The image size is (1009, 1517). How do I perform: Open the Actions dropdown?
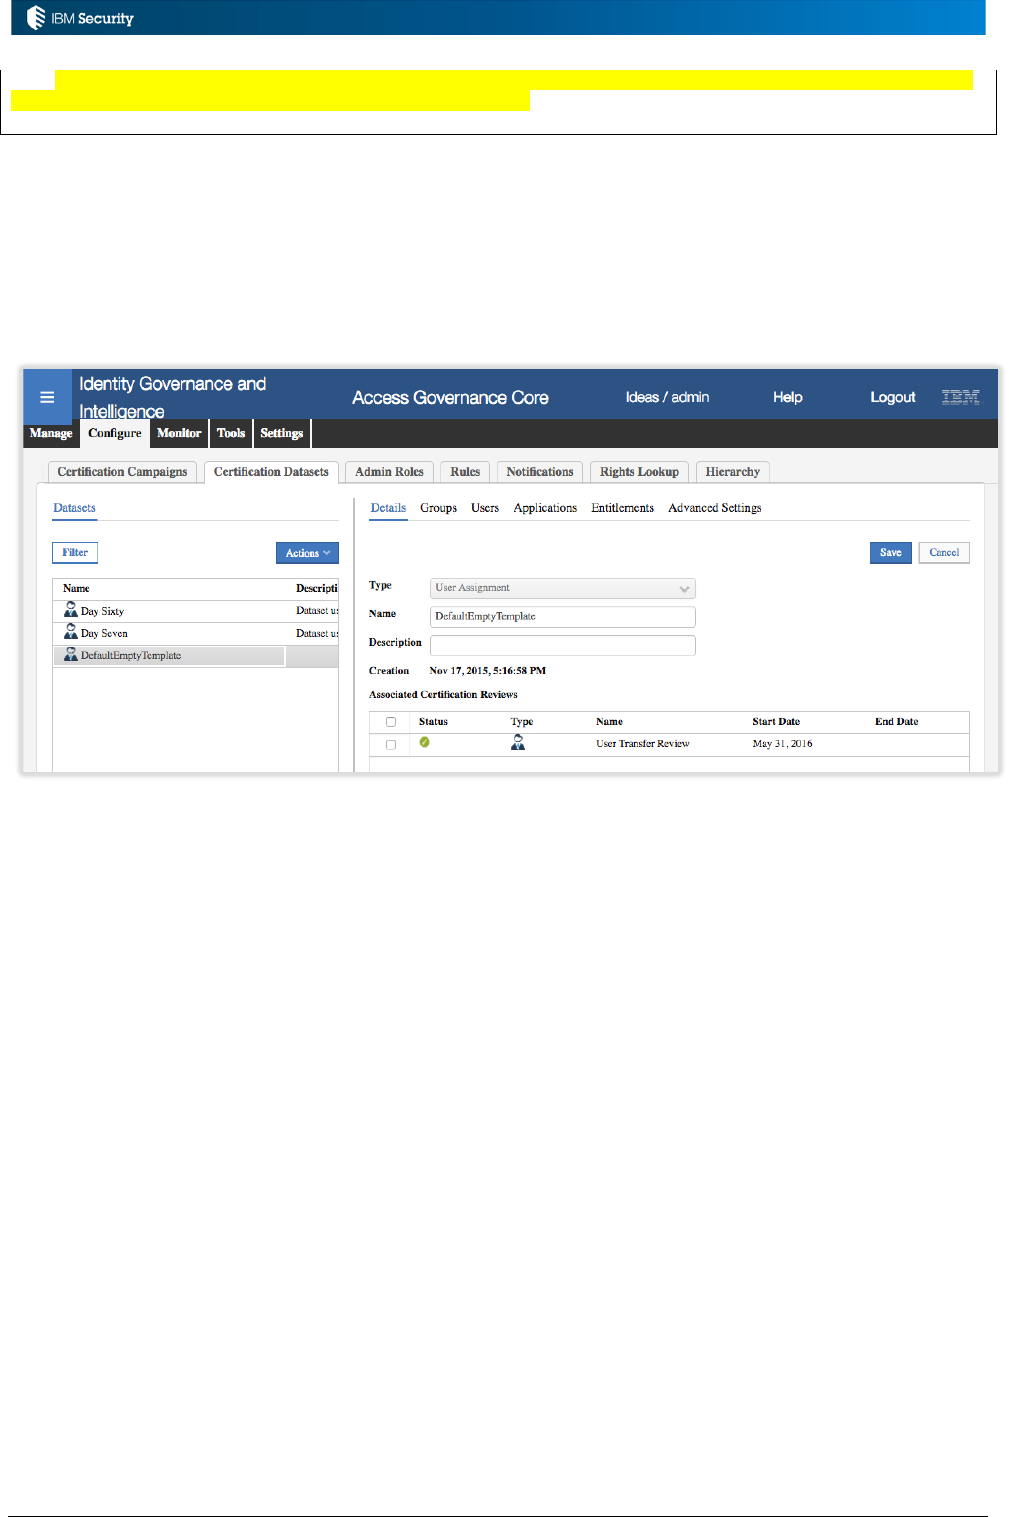(x=307, y=553)
